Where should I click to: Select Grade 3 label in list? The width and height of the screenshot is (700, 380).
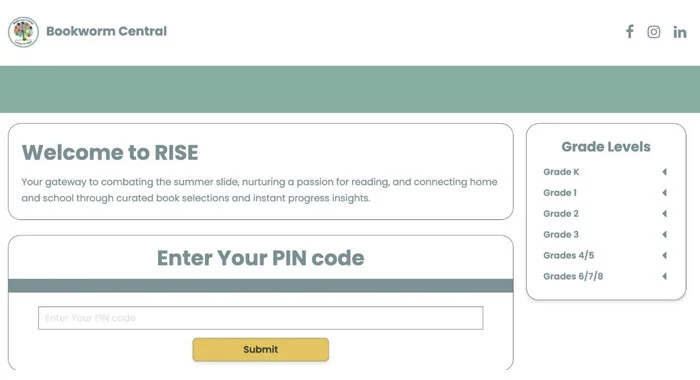(x=561, y=234)
